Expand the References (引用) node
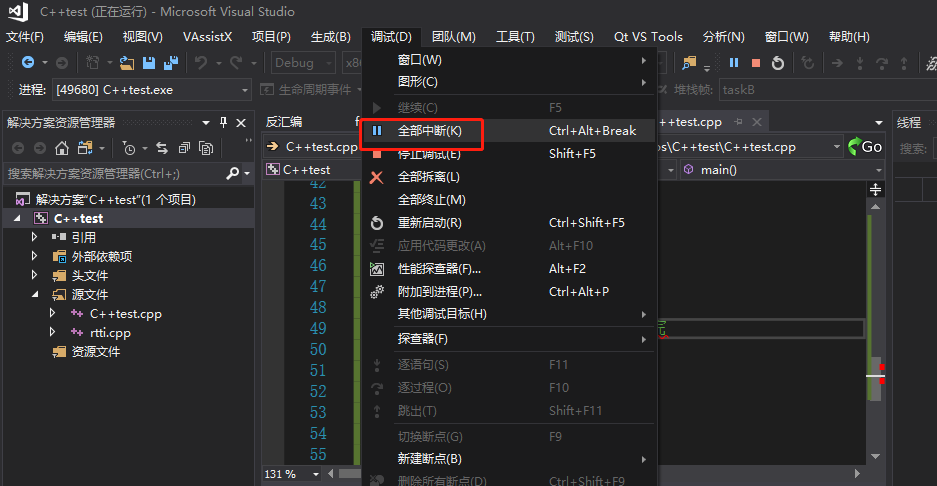The image size is (937, 486). [35, 237]
